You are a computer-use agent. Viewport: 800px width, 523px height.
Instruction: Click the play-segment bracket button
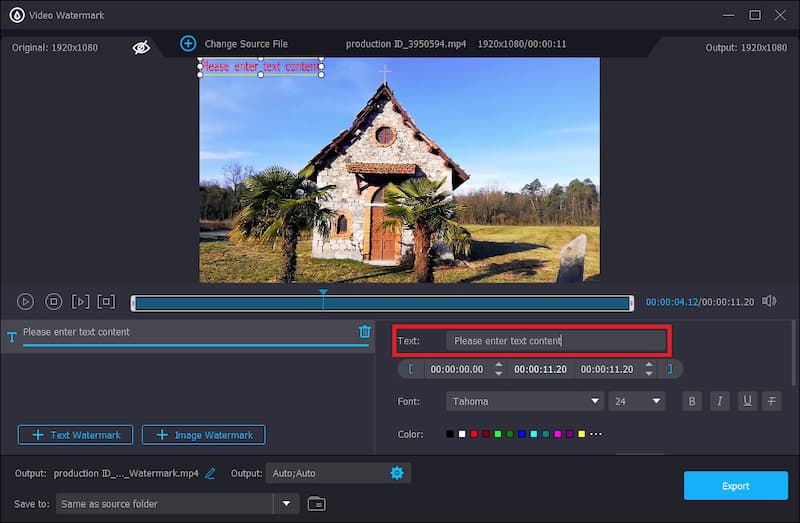(80, 302)
